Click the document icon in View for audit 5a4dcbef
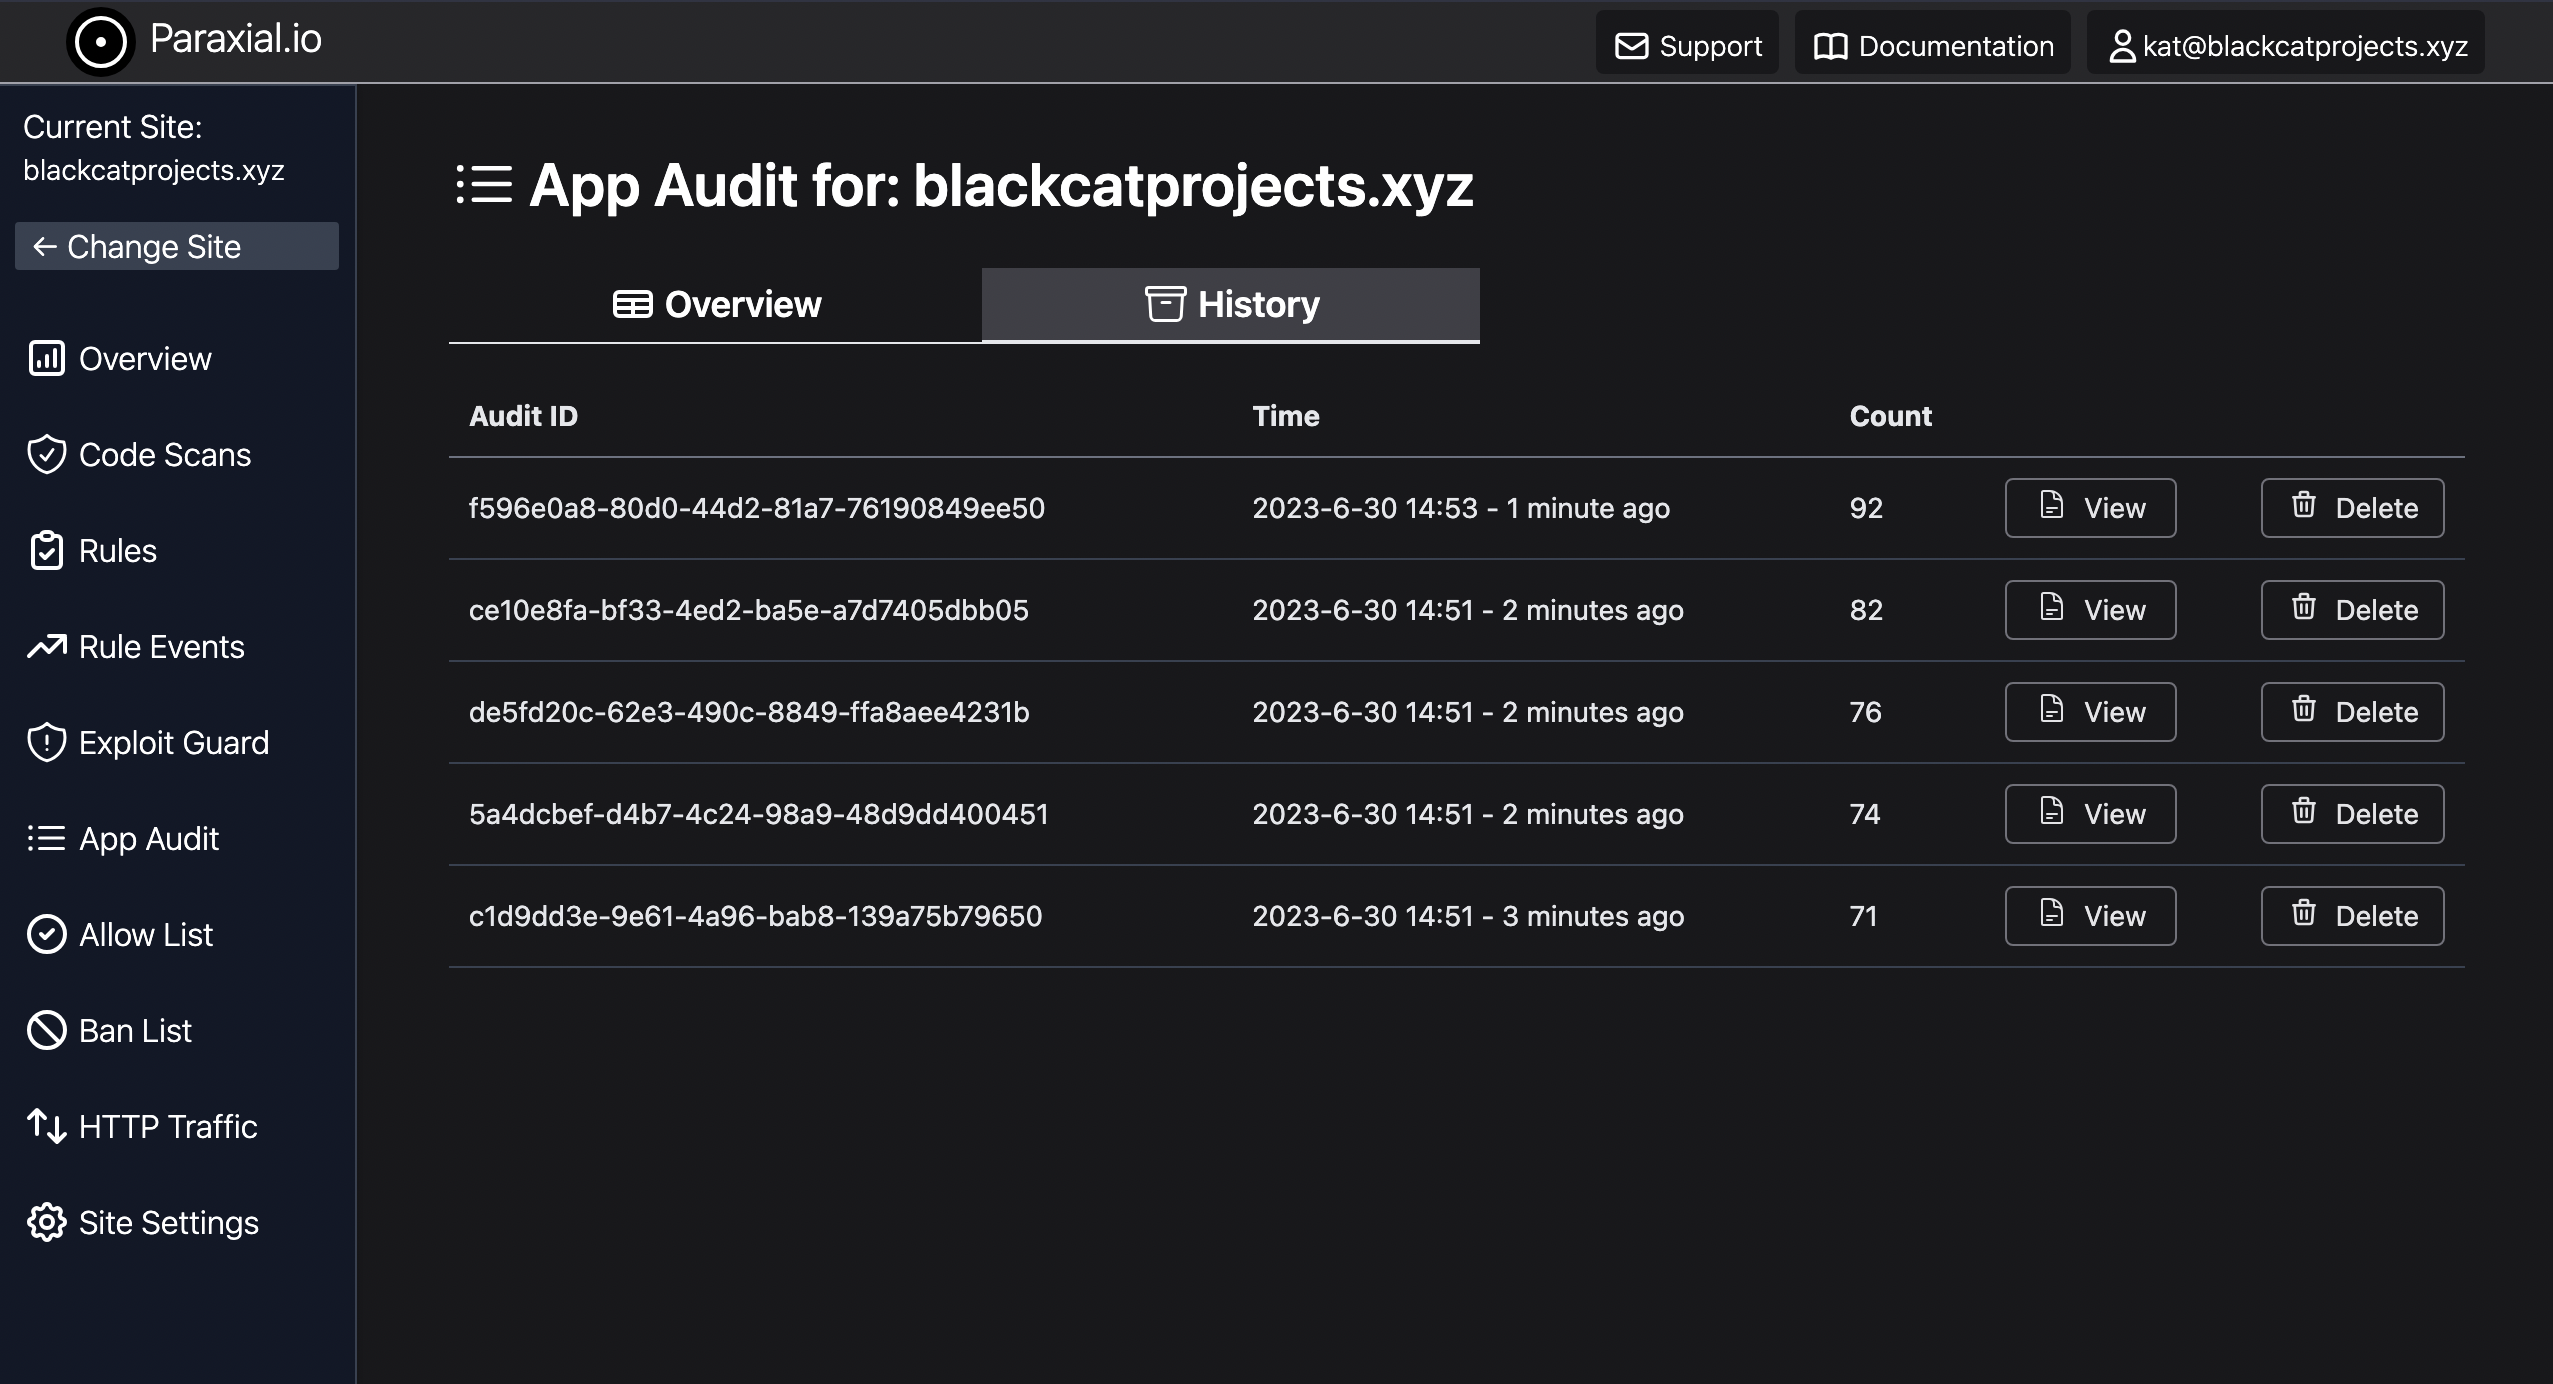 point(2051,811)
